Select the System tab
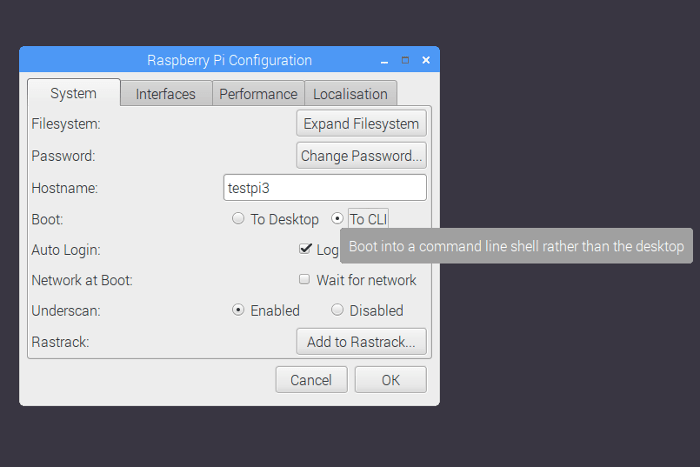 point(73,93)
